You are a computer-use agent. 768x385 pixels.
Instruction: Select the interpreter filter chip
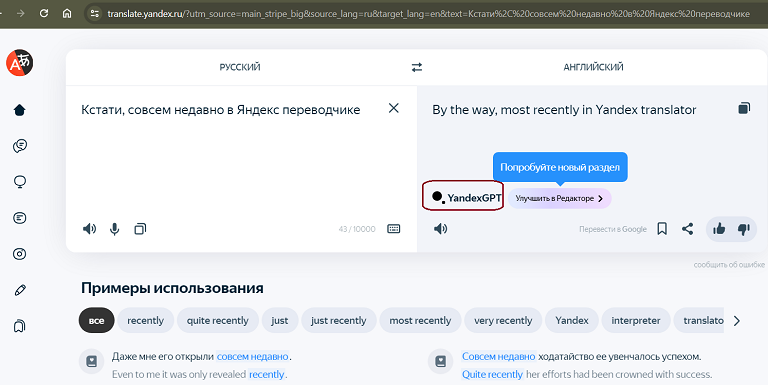pos(636,321)
